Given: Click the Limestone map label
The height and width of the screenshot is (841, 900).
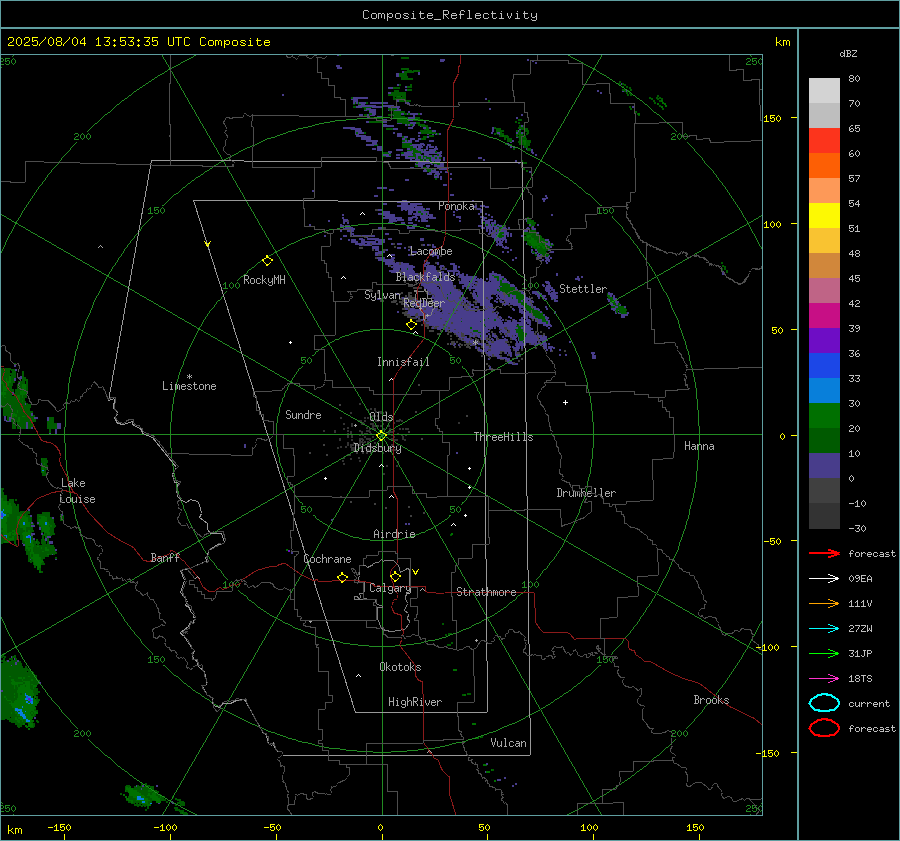Looking at the screenshot, I should (x=189, y=386).
